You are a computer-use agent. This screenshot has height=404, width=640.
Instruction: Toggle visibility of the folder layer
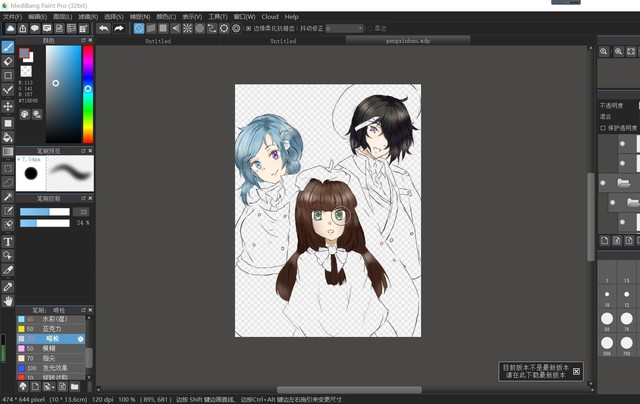(603, 182)
